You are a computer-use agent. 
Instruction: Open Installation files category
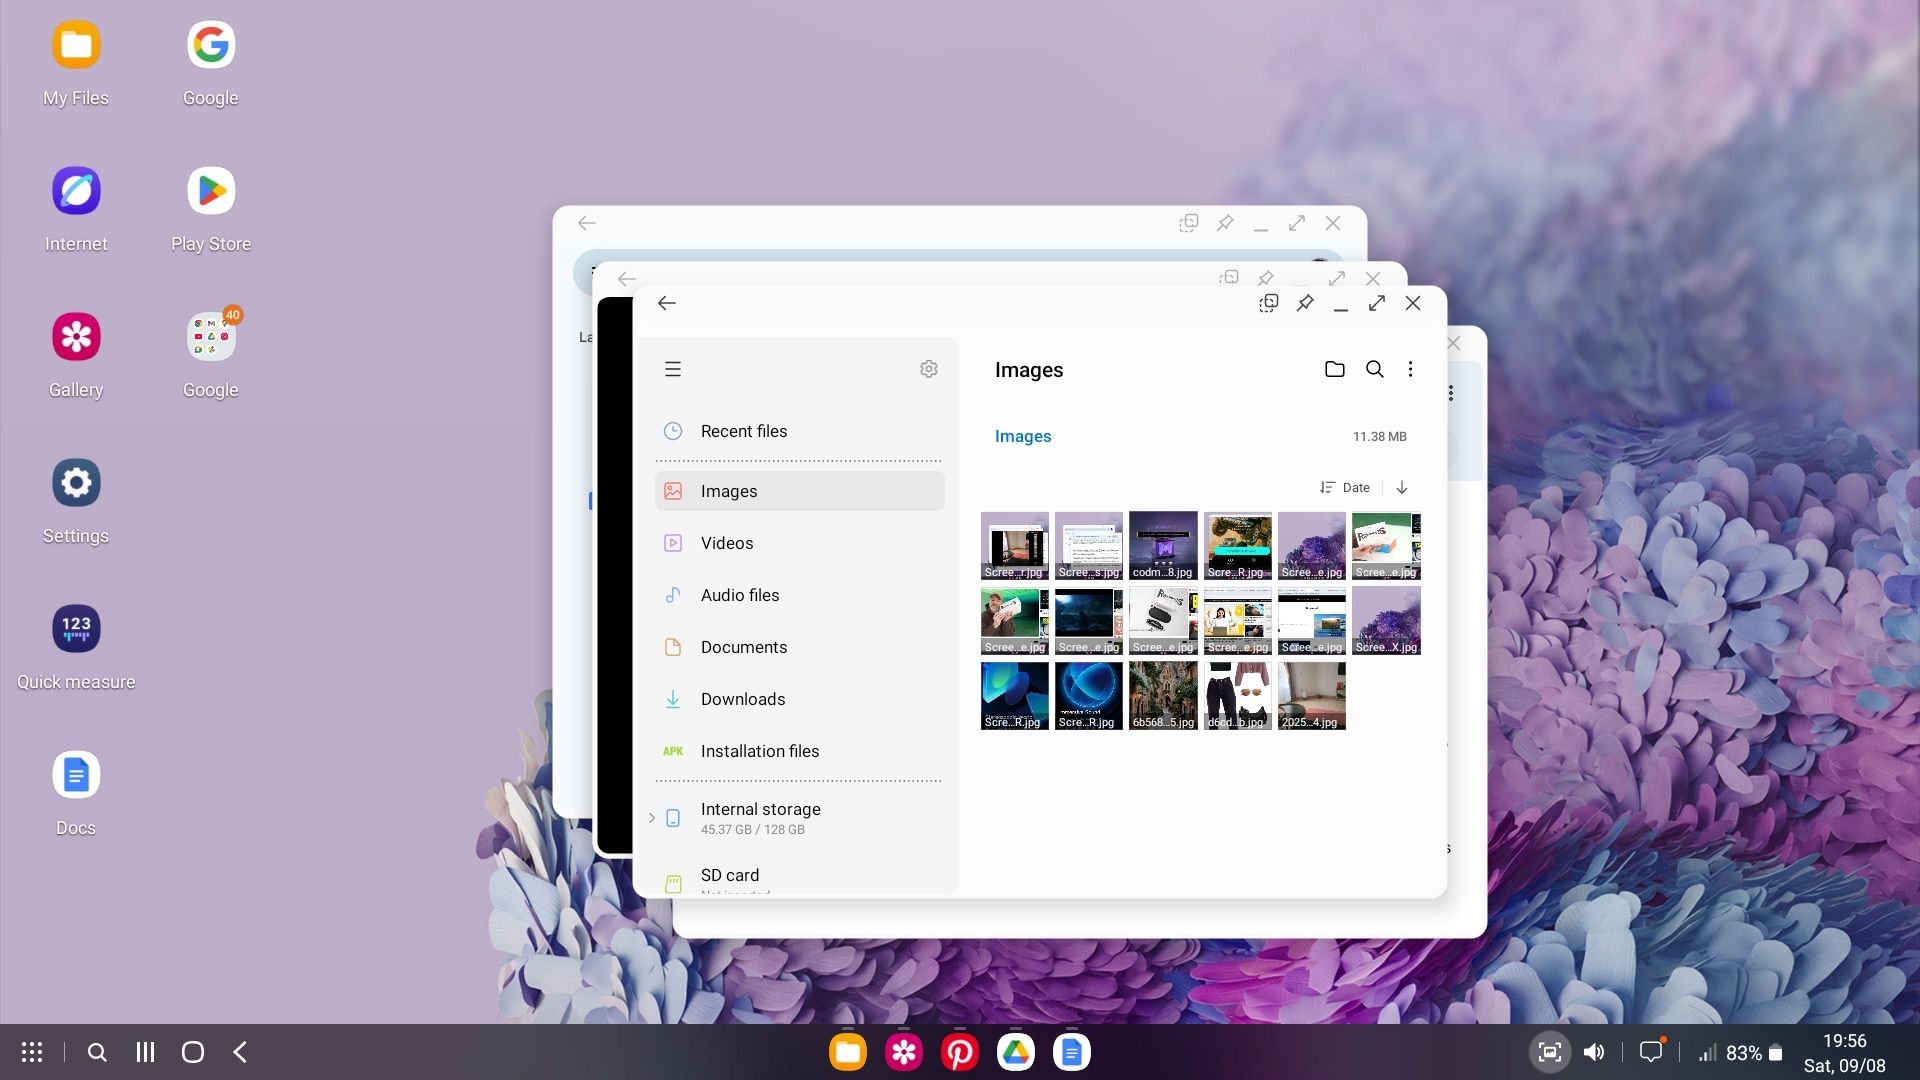pyautogui.click(x=799, y=751)
